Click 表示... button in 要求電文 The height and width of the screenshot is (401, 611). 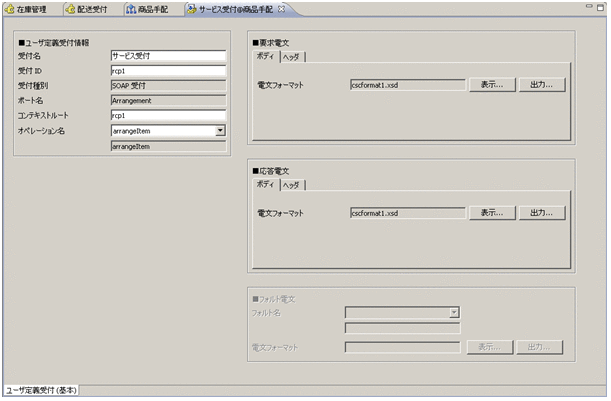[x=492, y=85]
